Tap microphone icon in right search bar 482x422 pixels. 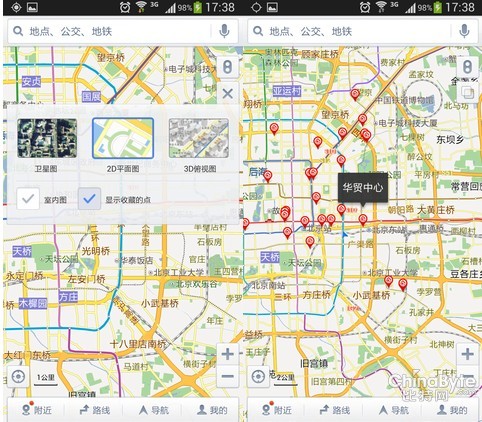(464, 31)
